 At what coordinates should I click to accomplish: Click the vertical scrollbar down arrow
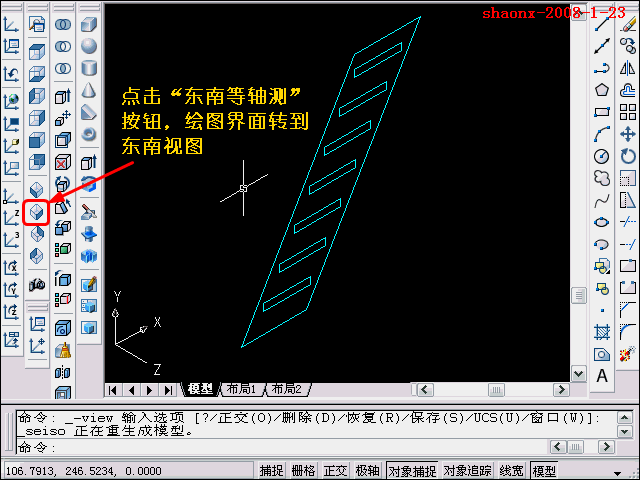[578, 373]
